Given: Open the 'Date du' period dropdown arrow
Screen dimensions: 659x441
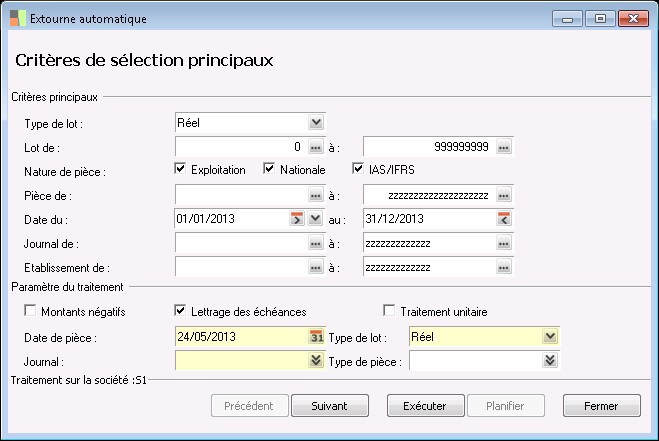Looking at the screenshot, I should (316, 219).
